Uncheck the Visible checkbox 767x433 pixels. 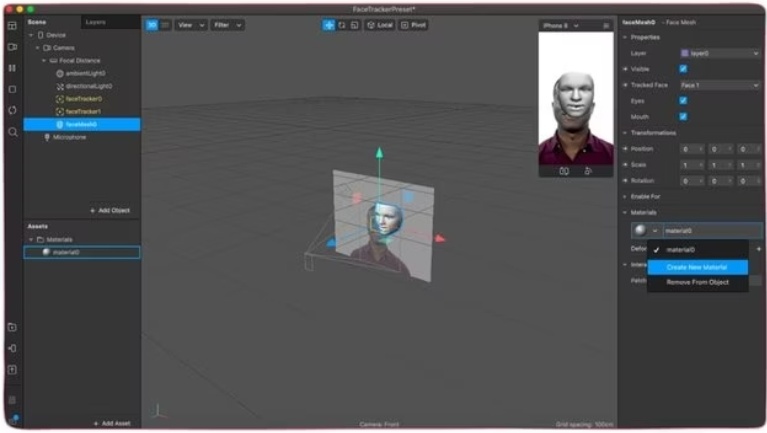683,69
